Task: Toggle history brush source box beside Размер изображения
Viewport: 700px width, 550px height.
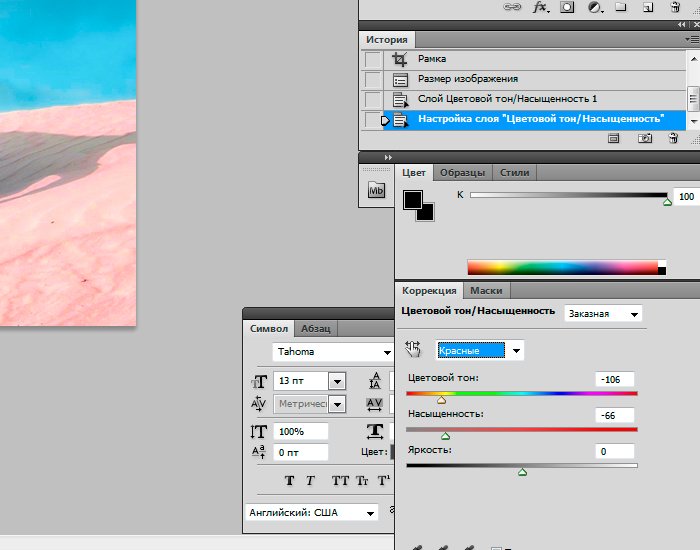Action: (x=373, y=80)
